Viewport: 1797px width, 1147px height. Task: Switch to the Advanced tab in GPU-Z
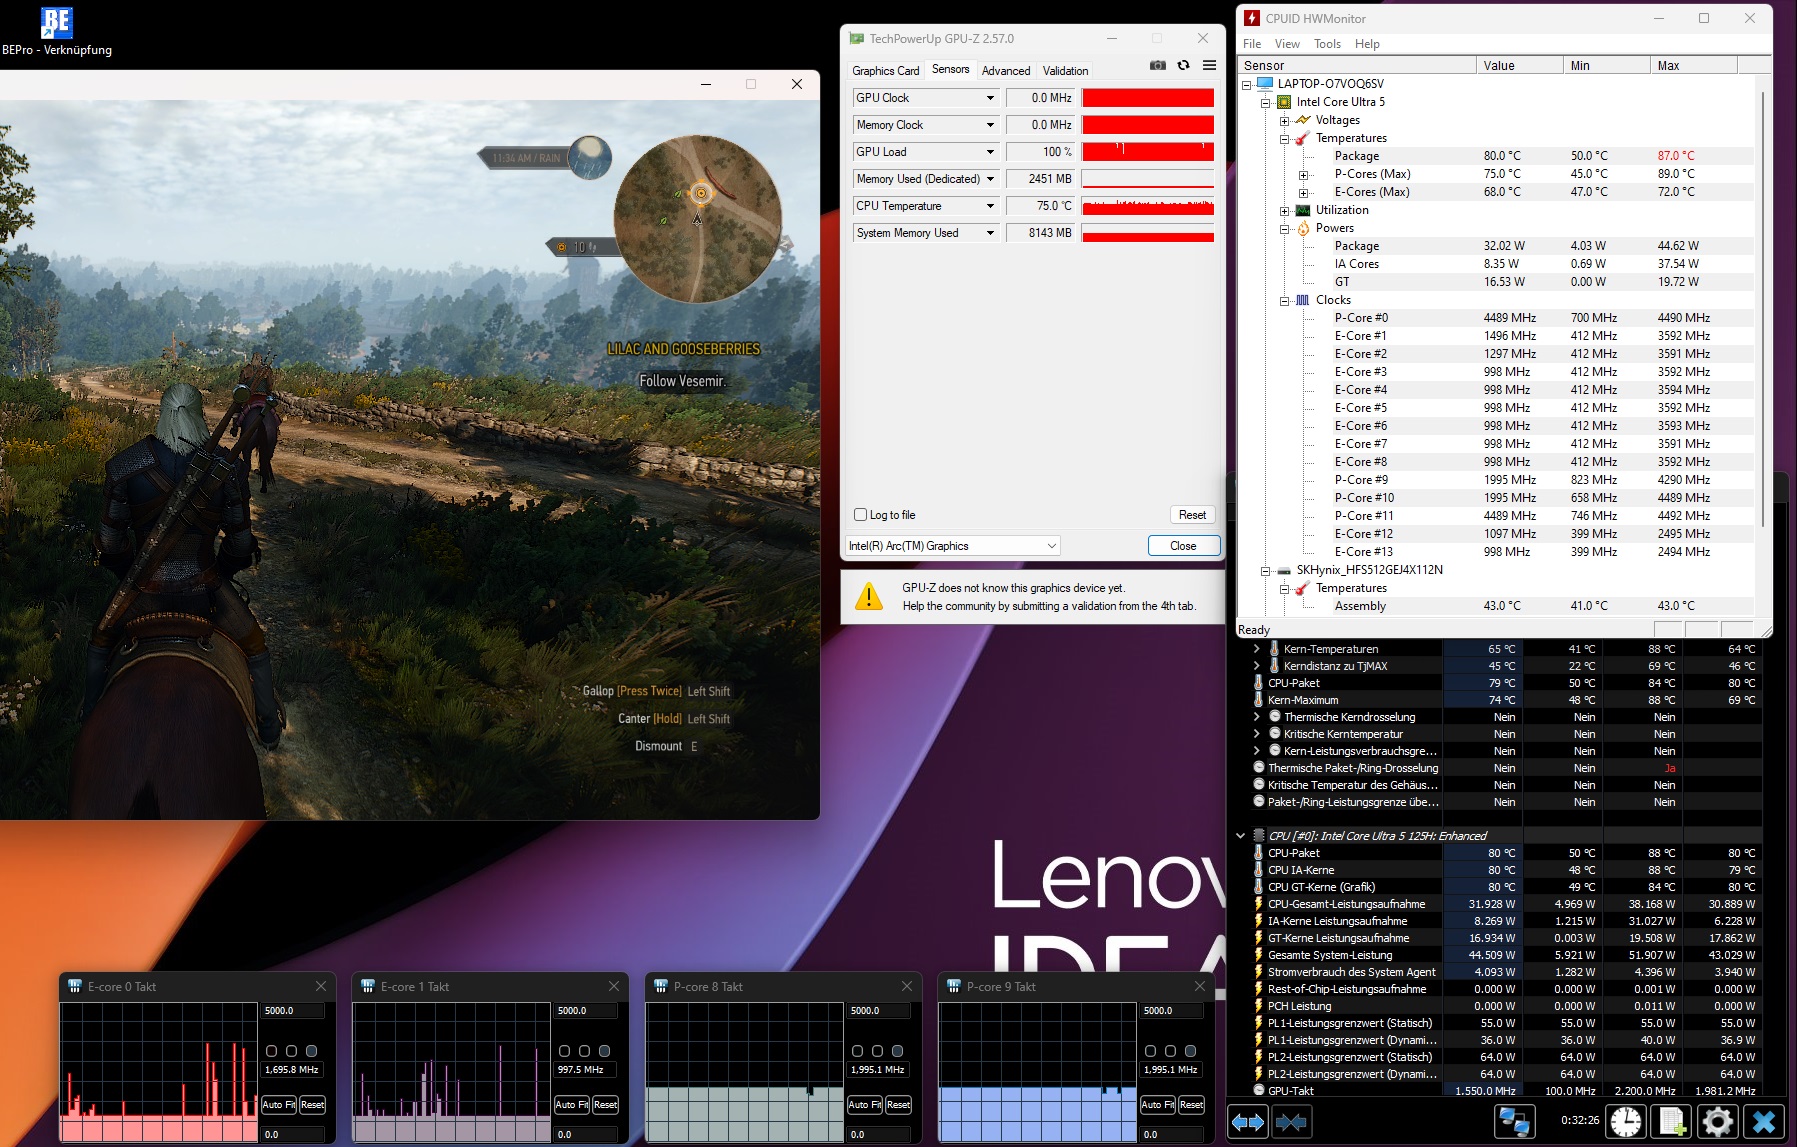coord(1005,71)
